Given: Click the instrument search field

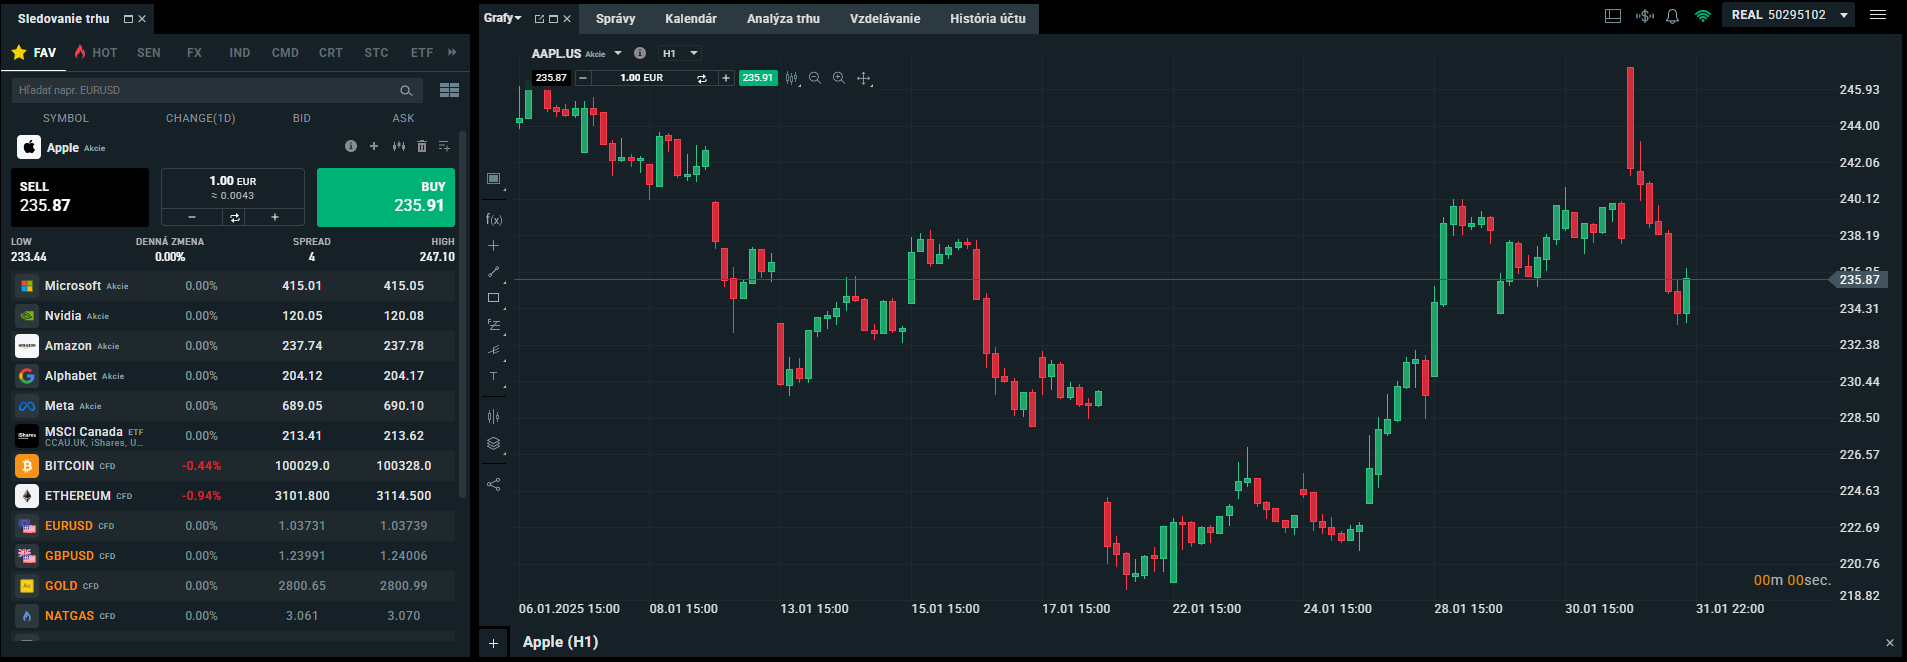Looking at the screenshot, I should (206, 90).
